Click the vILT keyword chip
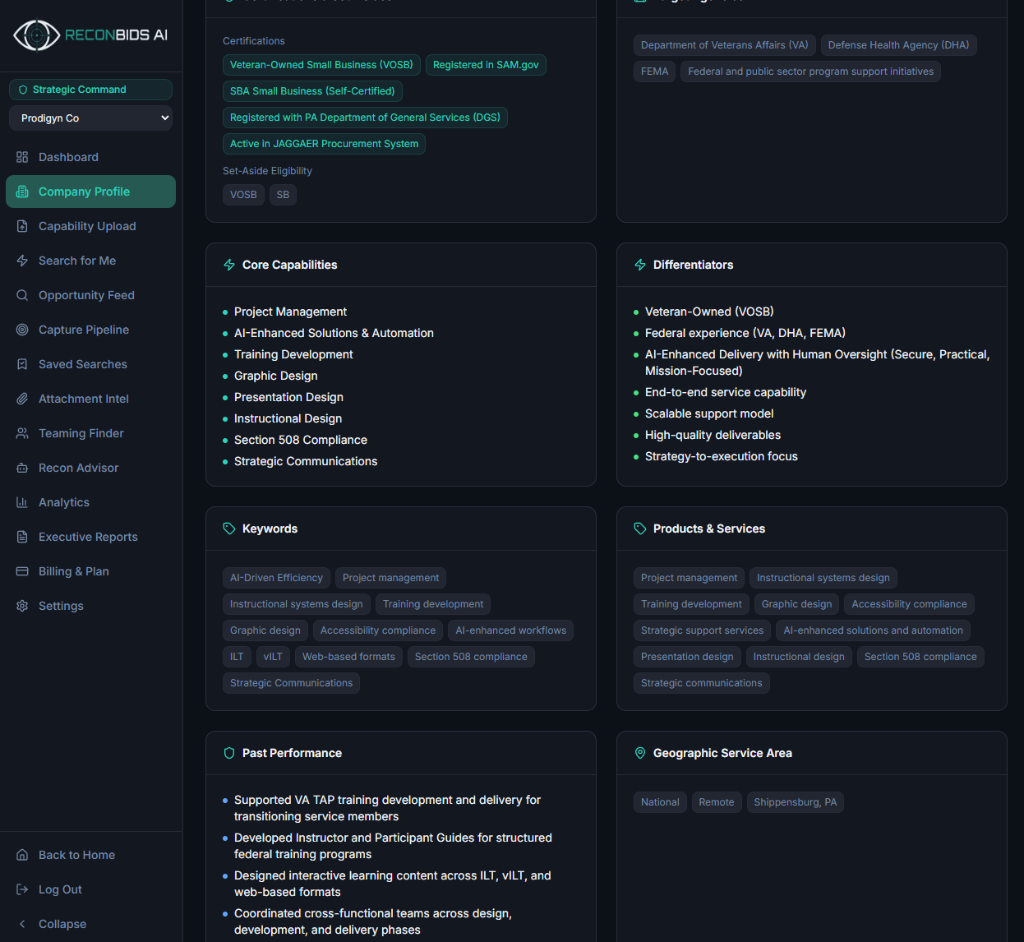Screen dimensions: 1024x942 point(273,657)
